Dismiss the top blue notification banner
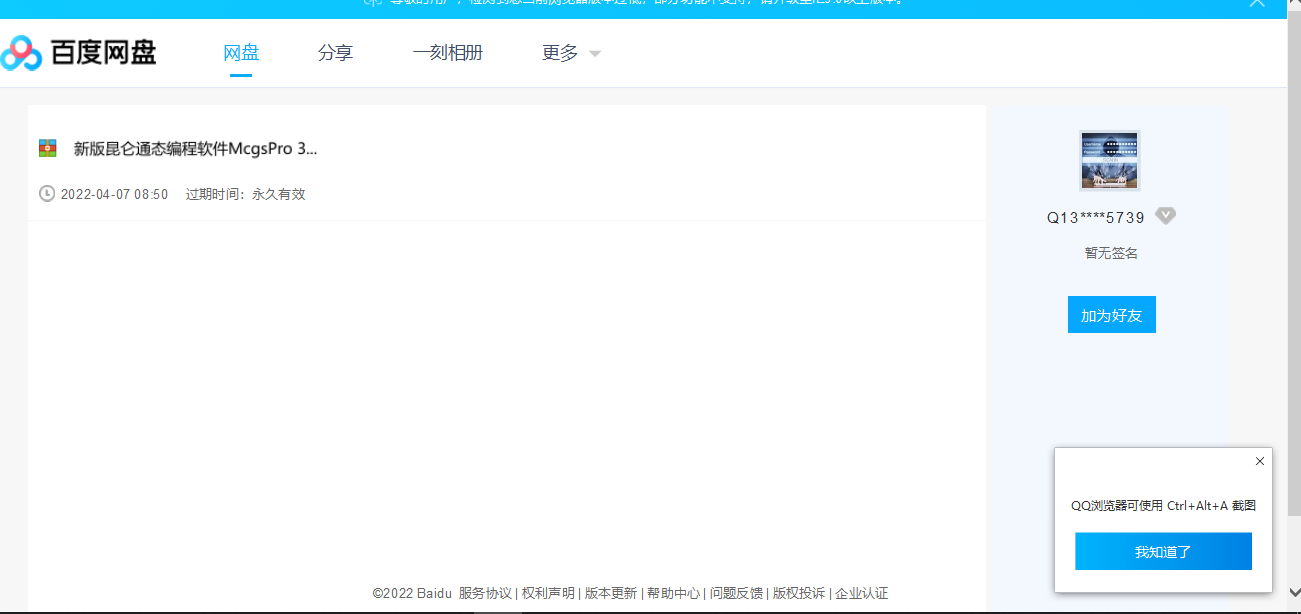This screenshot has height=614, width=1301. coord(1257,4)
